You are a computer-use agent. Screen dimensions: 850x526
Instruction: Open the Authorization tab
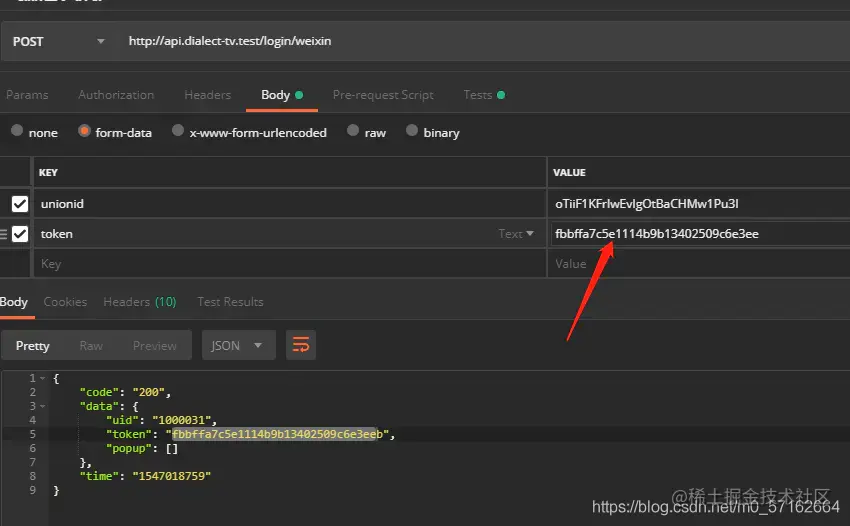[116, 95]
